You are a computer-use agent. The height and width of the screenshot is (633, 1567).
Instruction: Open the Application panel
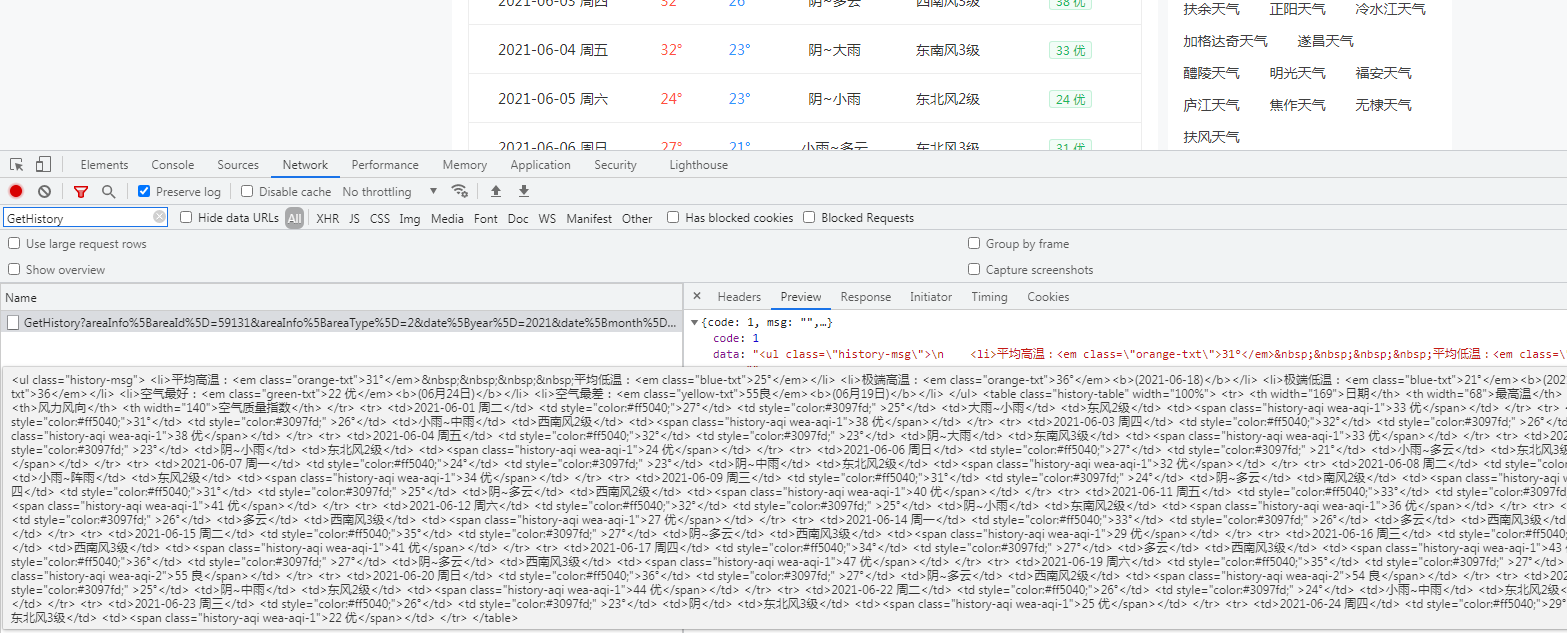point(541,165)
